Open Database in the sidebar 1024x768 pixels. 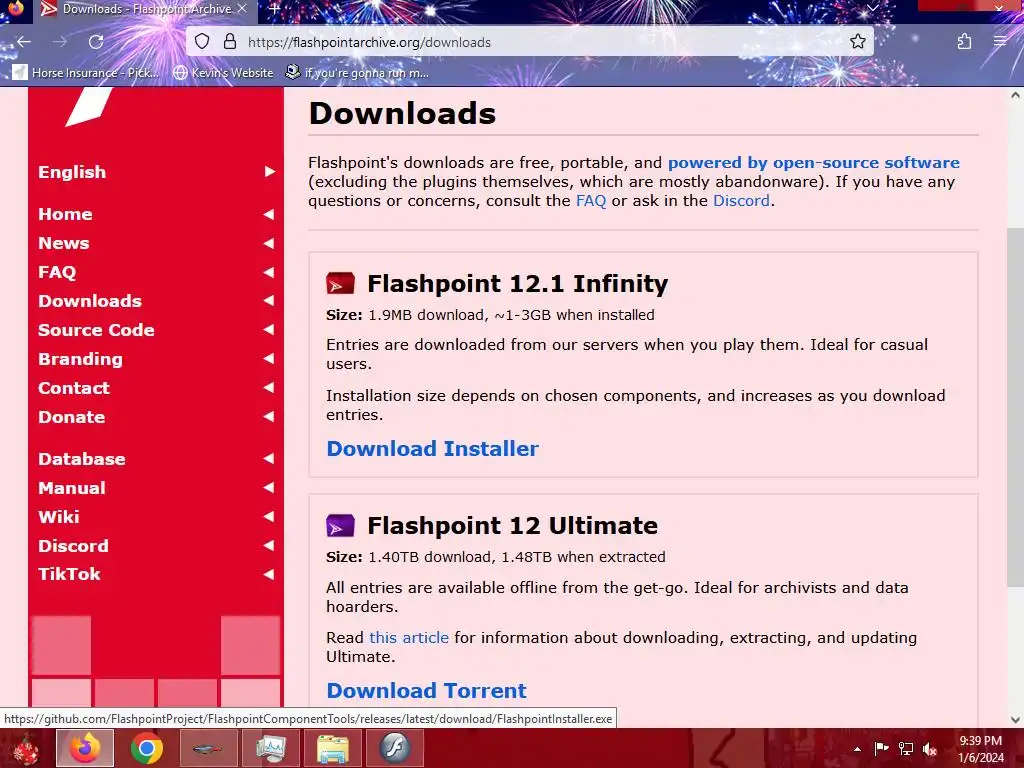[x=156, y=459]
